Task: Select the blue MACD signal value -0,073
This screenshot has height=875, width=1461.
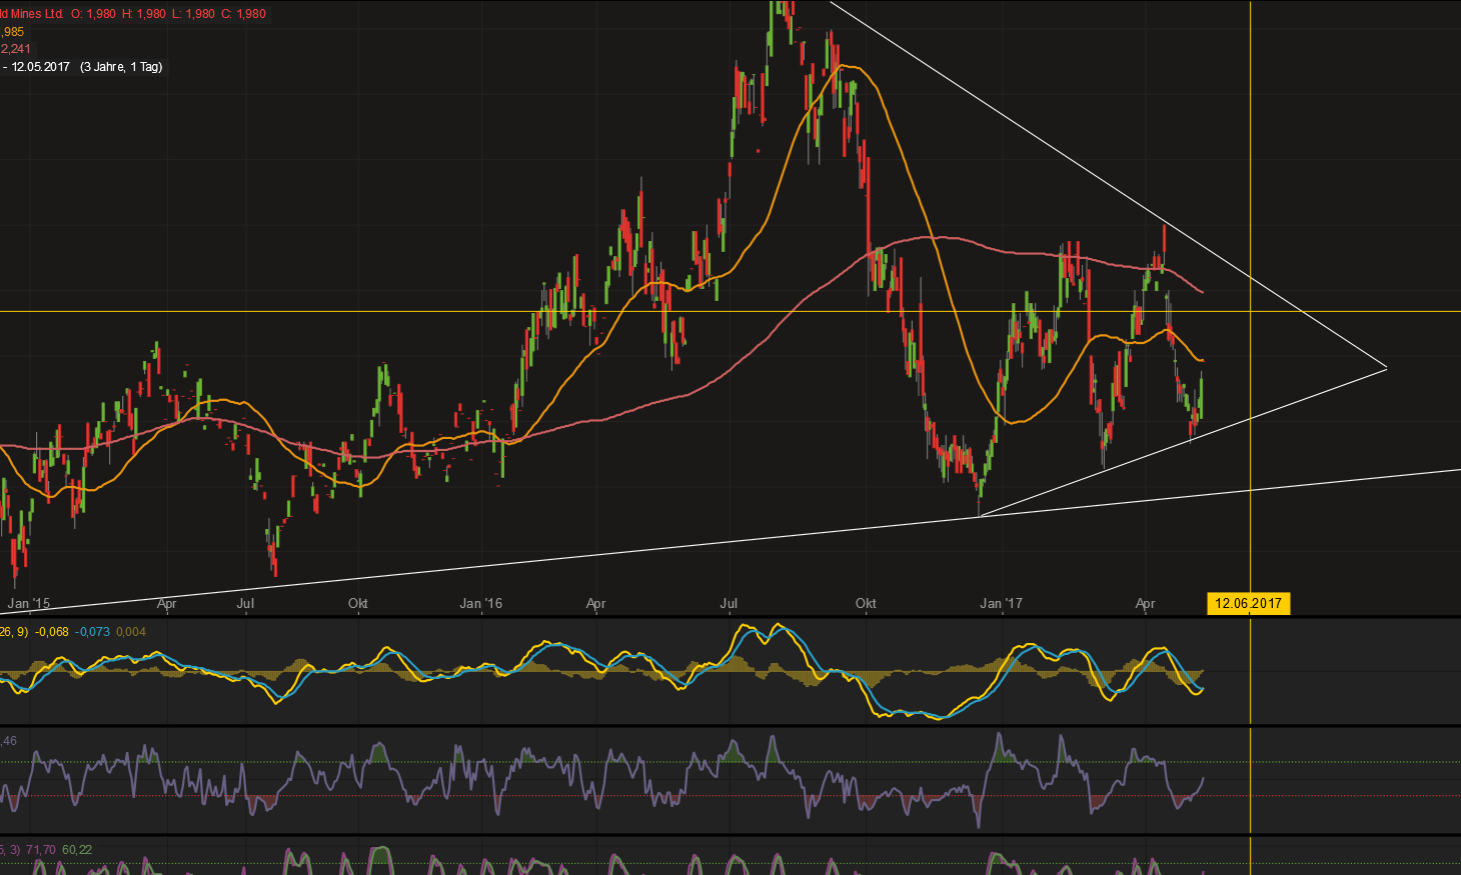Action: [x=92, y=632]
